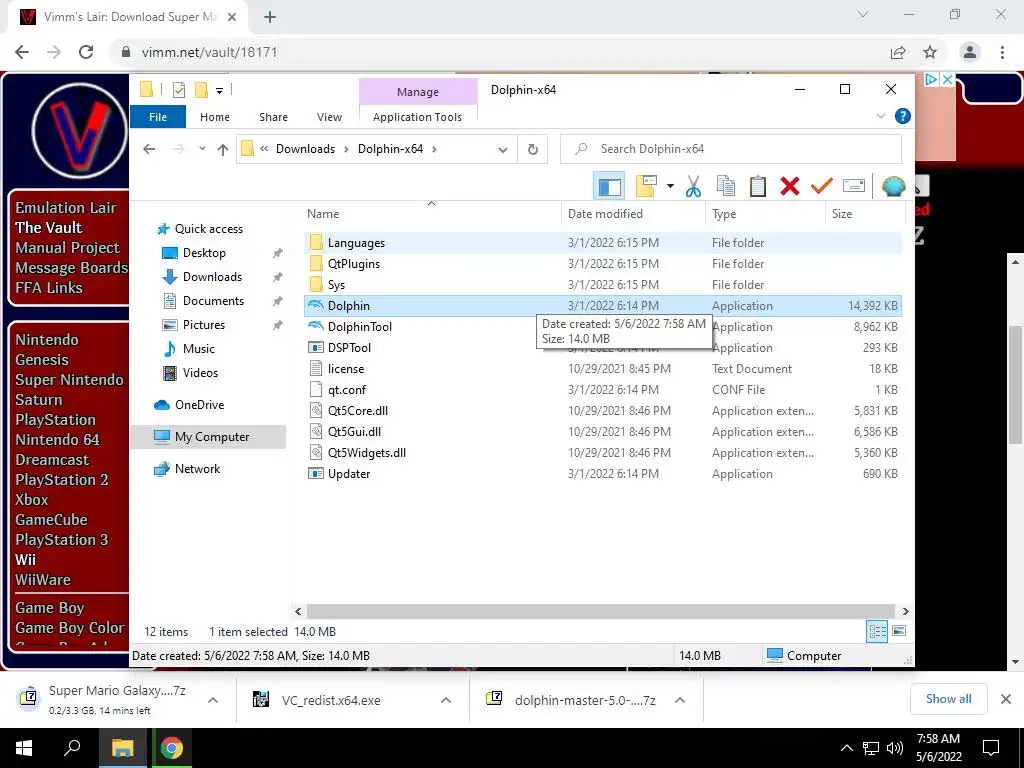Click the red X Delete icon
The width and height of the screenshot is (1024, 768).
coord(790,187)
